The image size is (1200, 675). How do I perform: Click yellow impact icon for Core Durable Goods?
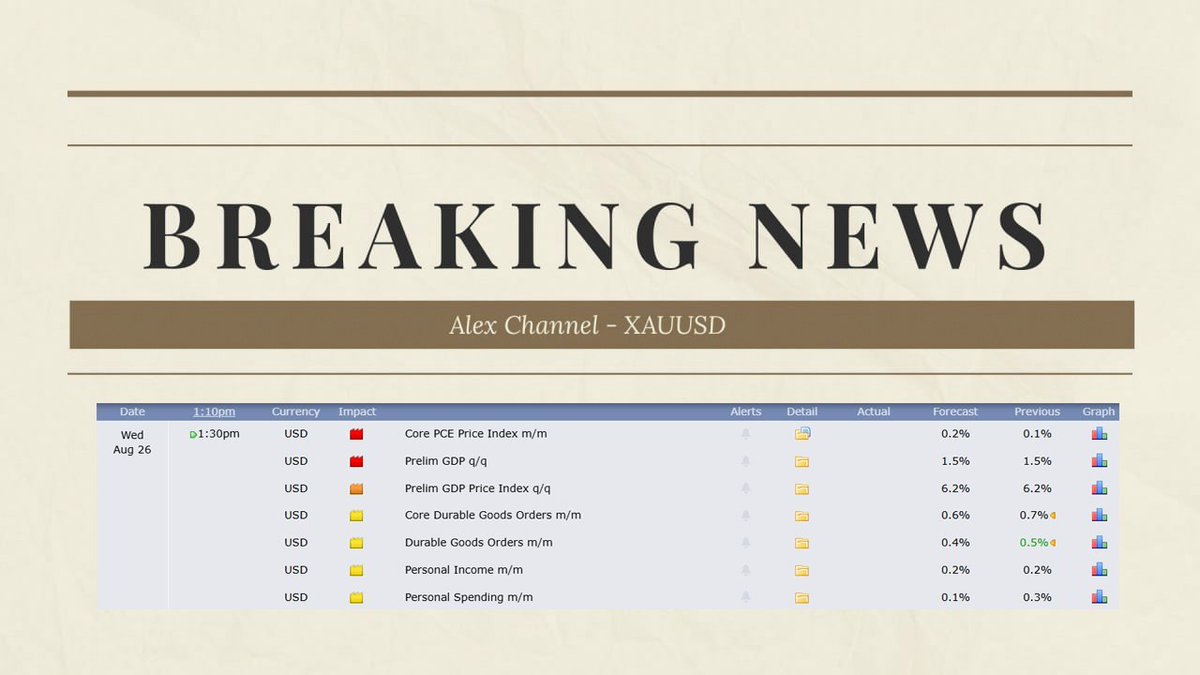pyautogui.click(x=356, y=516)
